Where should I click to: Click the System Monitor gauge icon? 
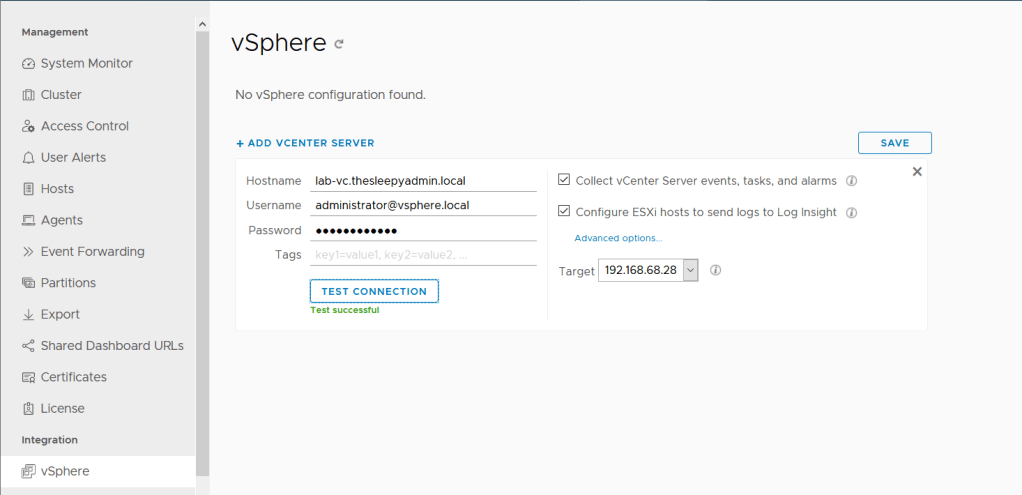pyautogui.click(x=28, y=64)
